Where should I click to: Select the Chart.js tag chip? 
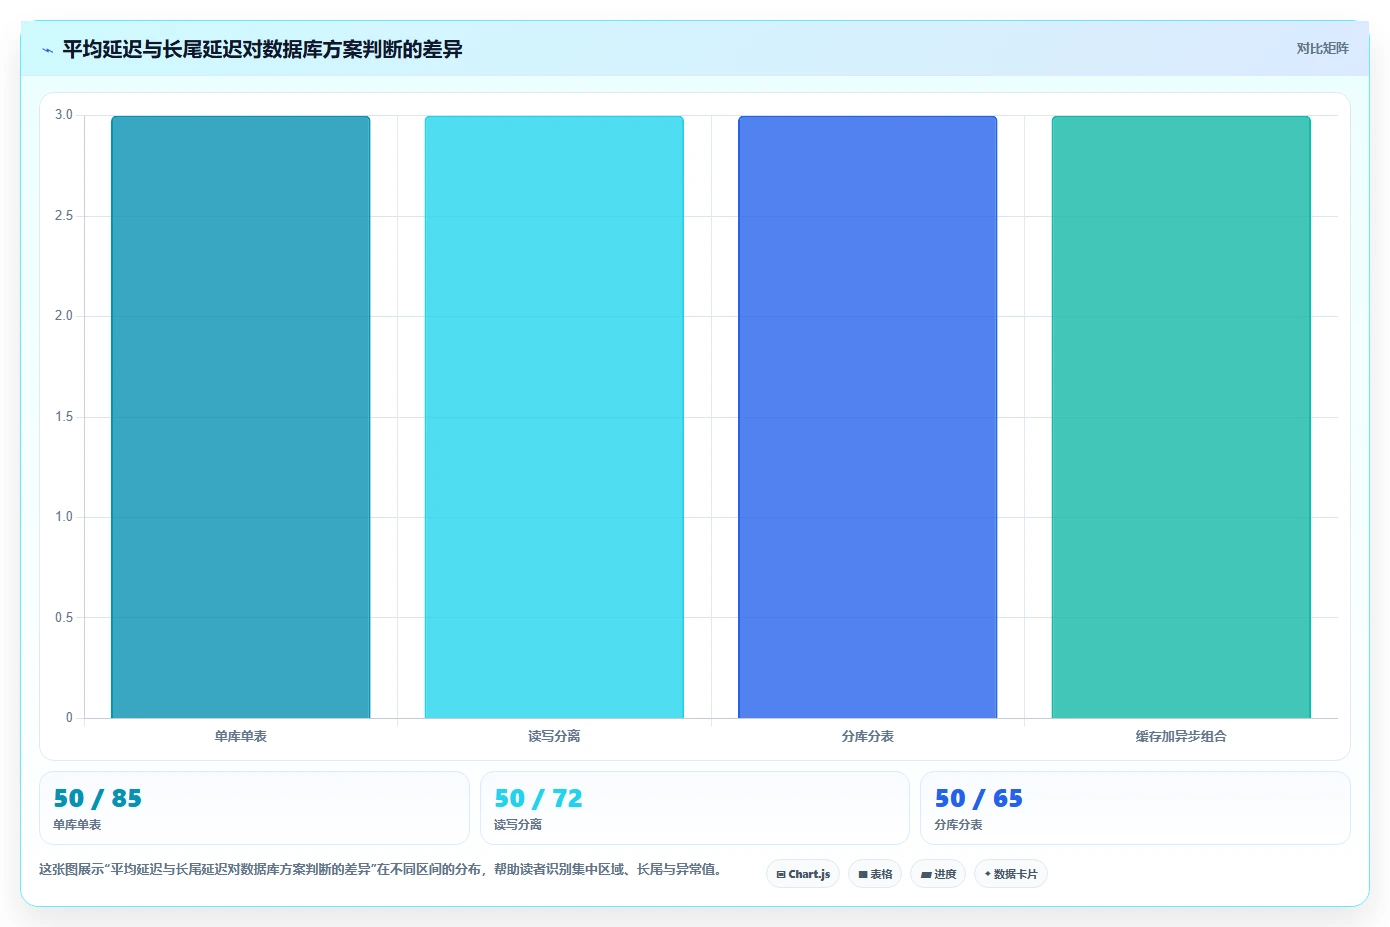click(x=803, y=874)
